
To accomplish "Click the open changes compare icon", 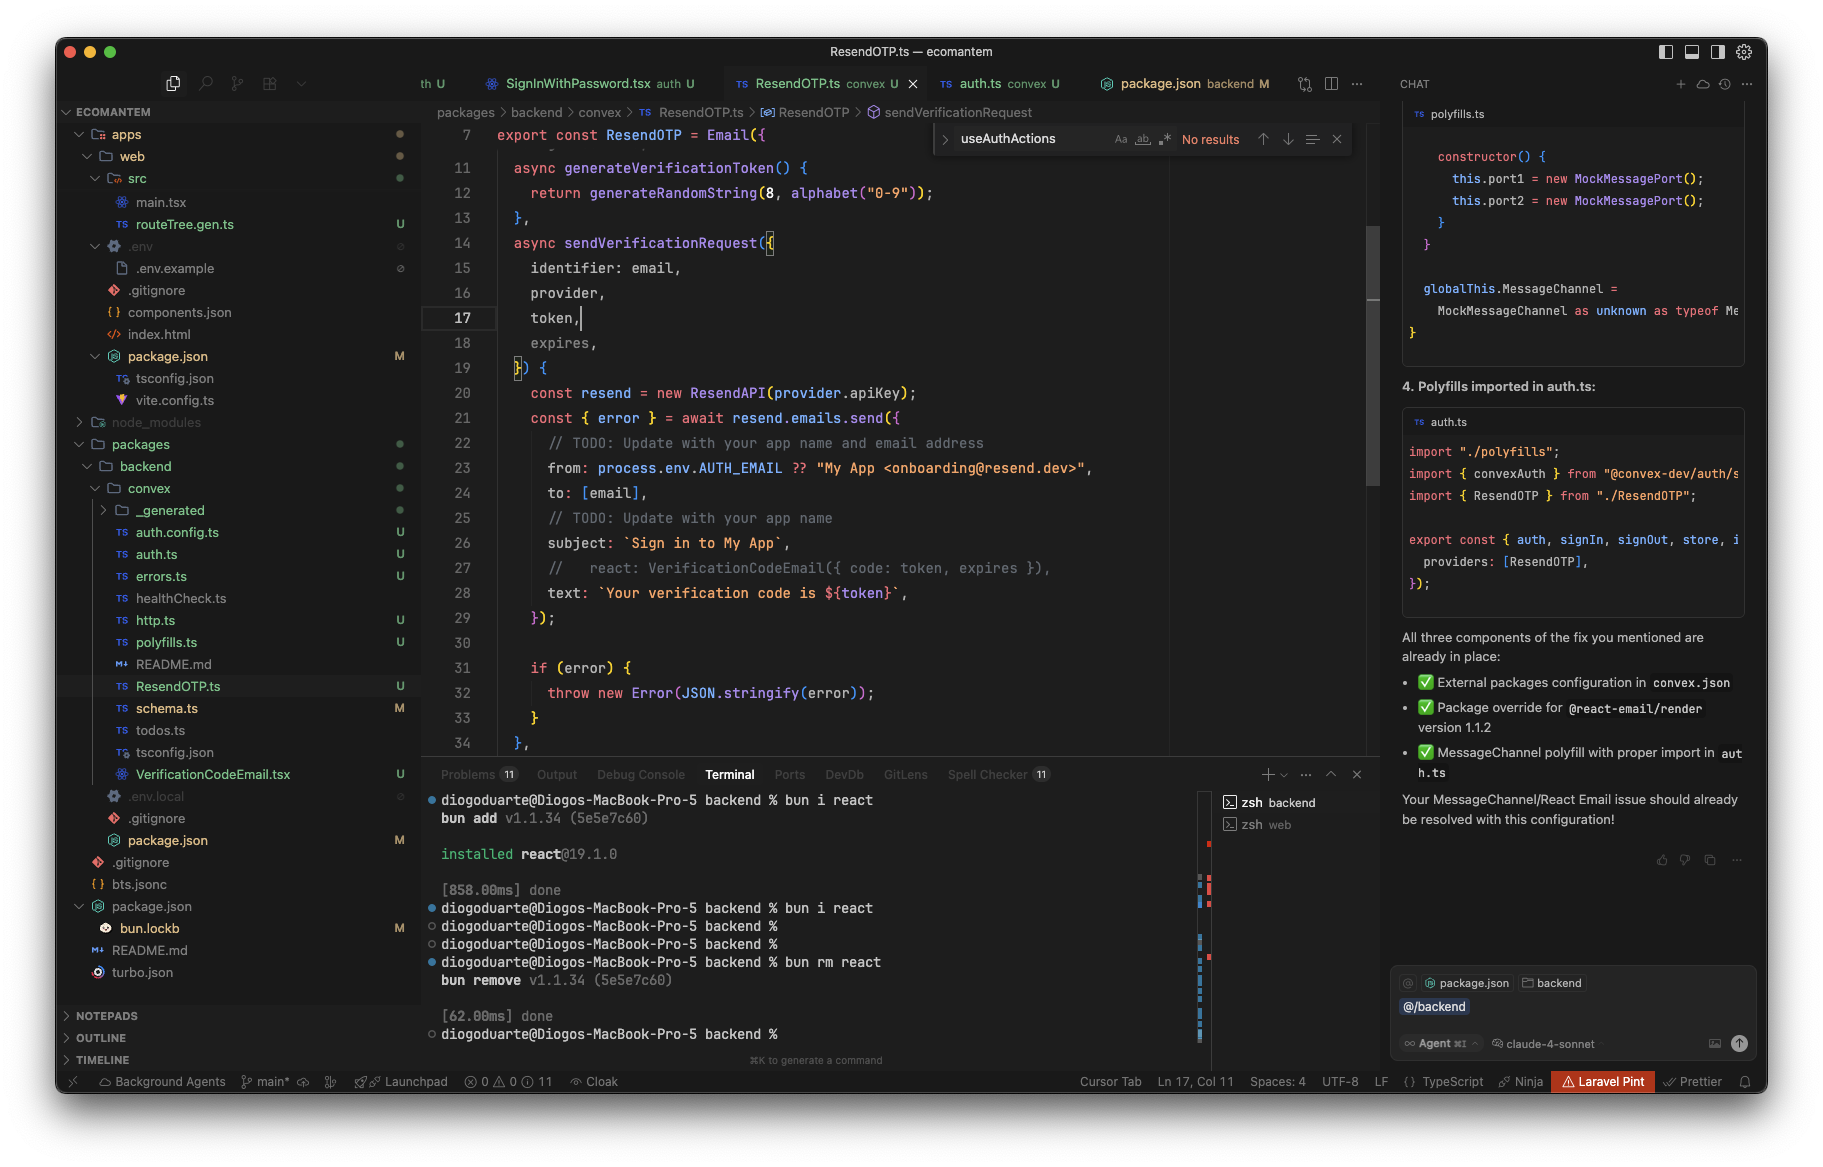I will [x=1305, y=84].
